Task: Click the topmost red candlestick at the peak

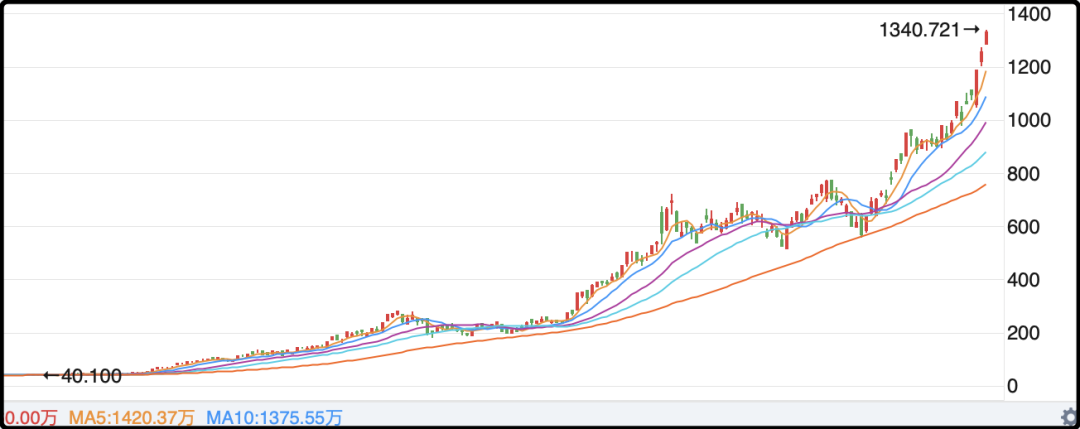Action: 986,37
